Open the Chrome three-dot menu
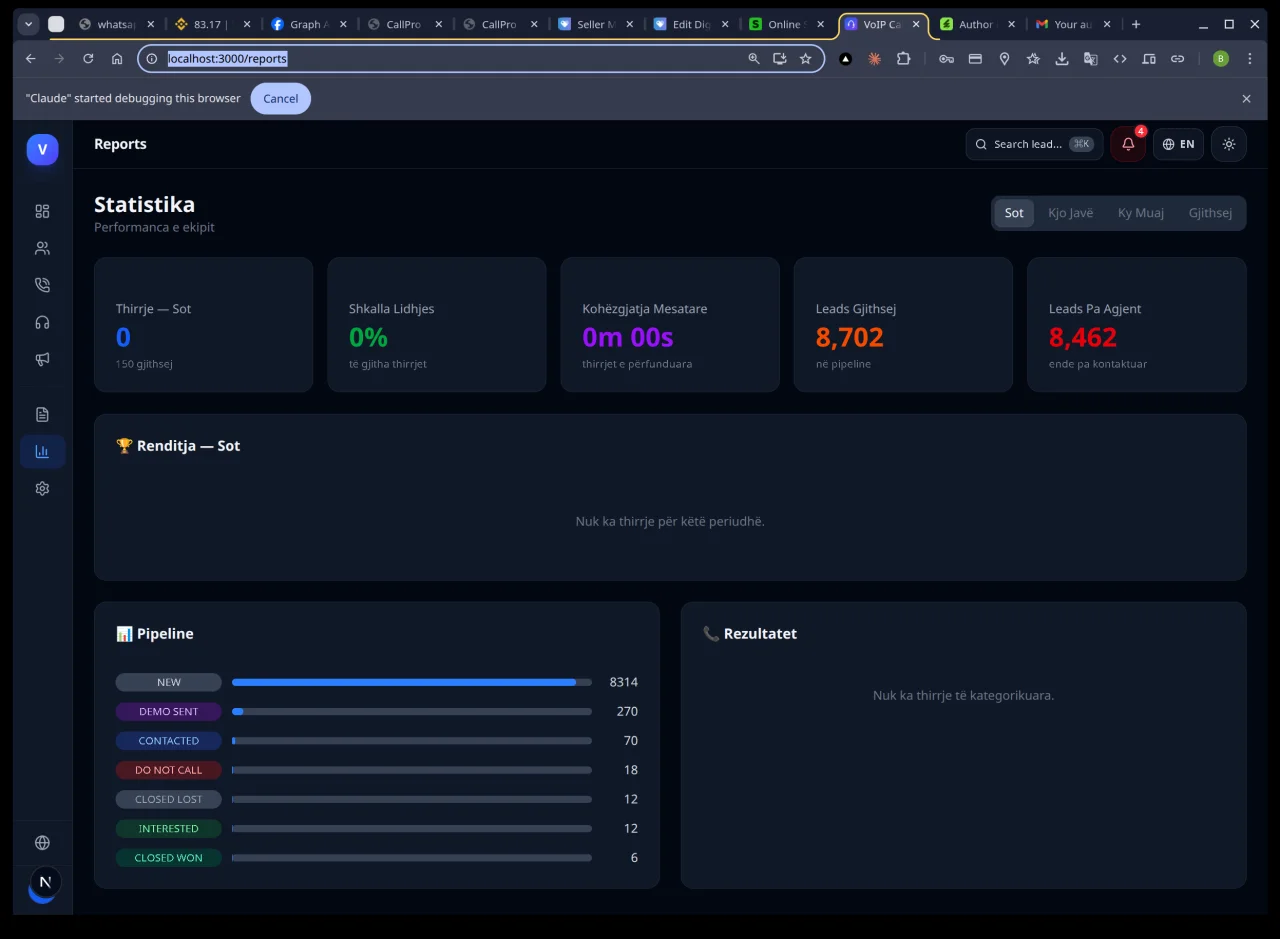The image size is (1280, 939). click(x=1250, y=59)
